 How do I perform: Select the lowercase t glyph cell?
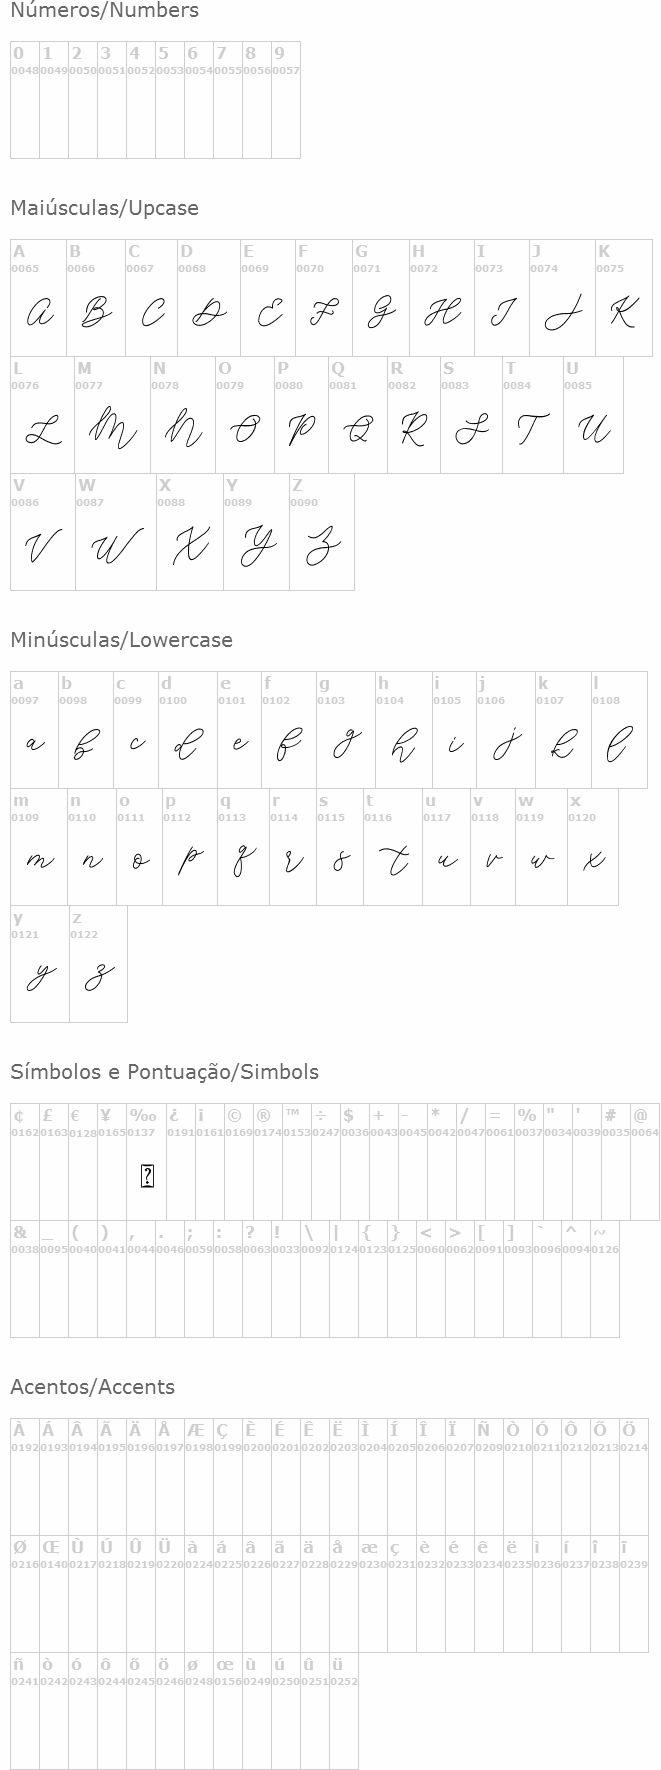(x=392, y=860)
